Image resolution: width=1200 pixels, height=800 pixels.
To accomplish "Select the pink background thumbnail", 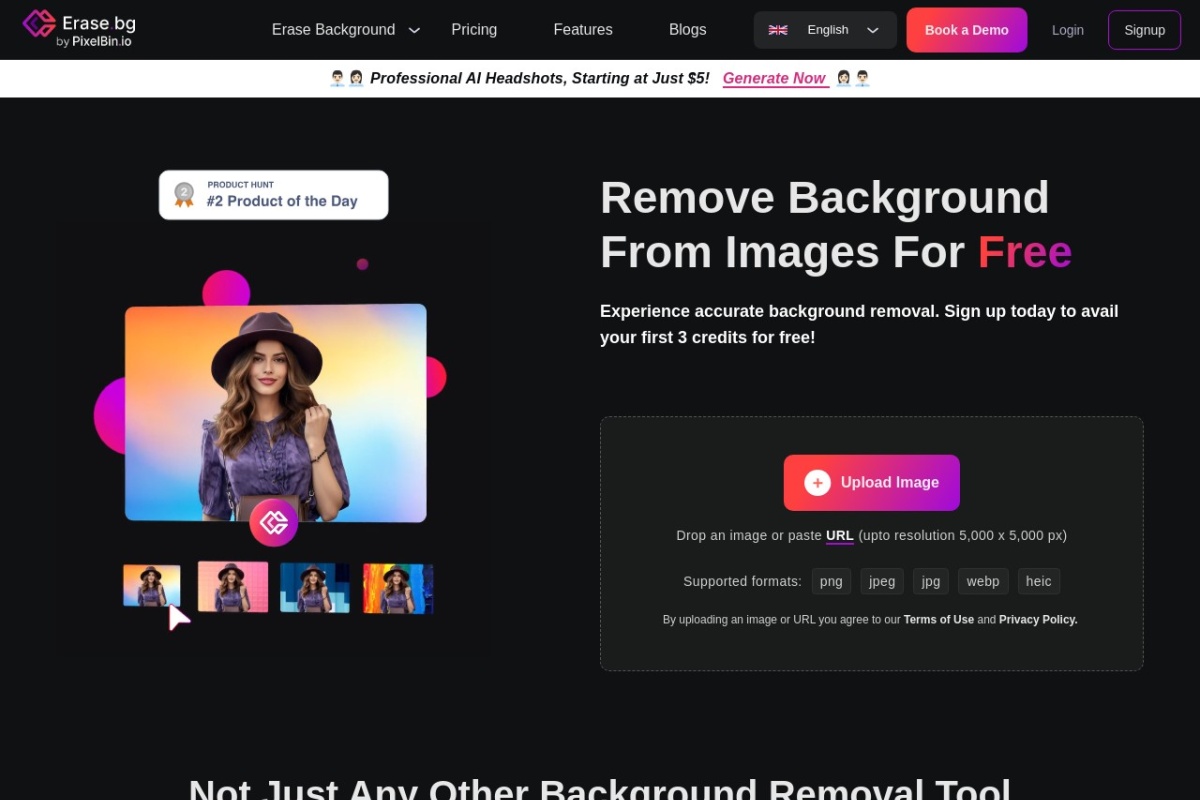I will tap(233, 587).
